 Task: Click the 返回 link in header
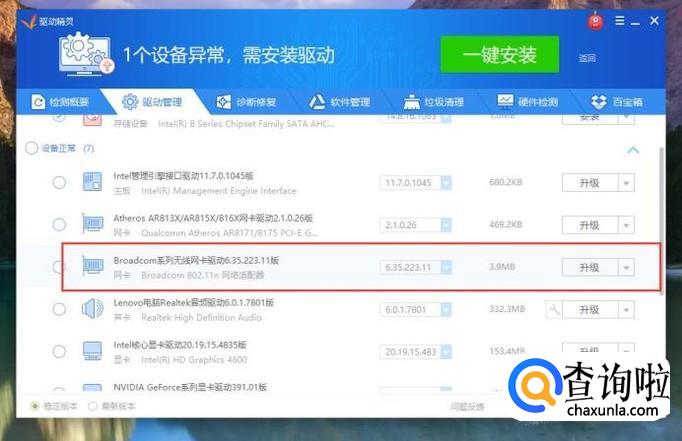[587, 58]
